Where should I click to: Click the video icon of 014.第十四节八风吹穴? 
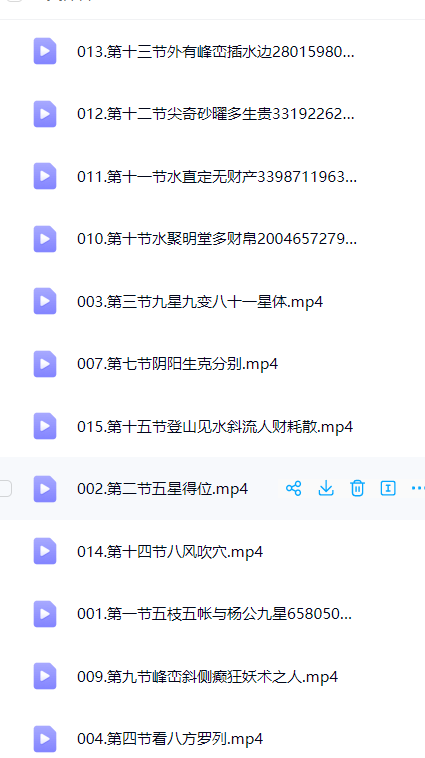pyautogui.click(x=45, y=551)
